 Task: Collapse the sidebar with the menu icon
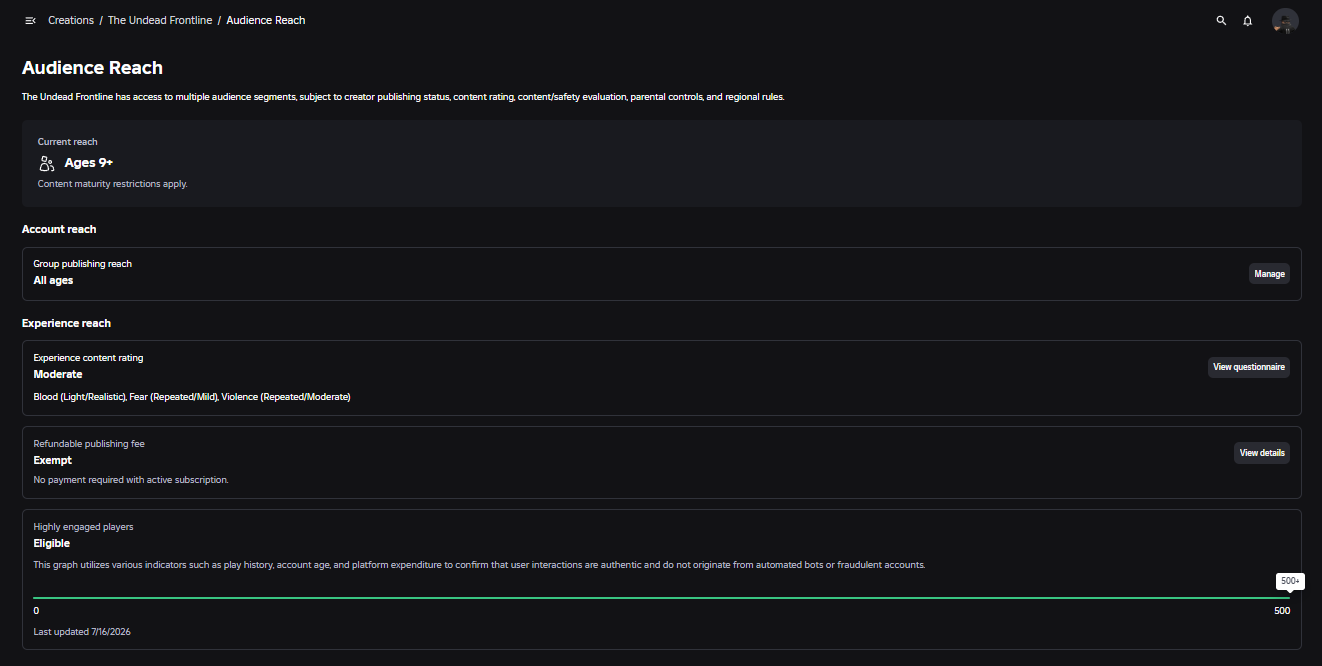30,20
